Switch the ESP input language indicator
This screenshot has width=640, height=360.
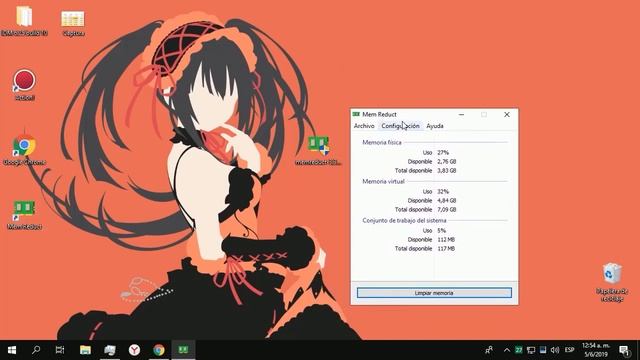point(569,350)
